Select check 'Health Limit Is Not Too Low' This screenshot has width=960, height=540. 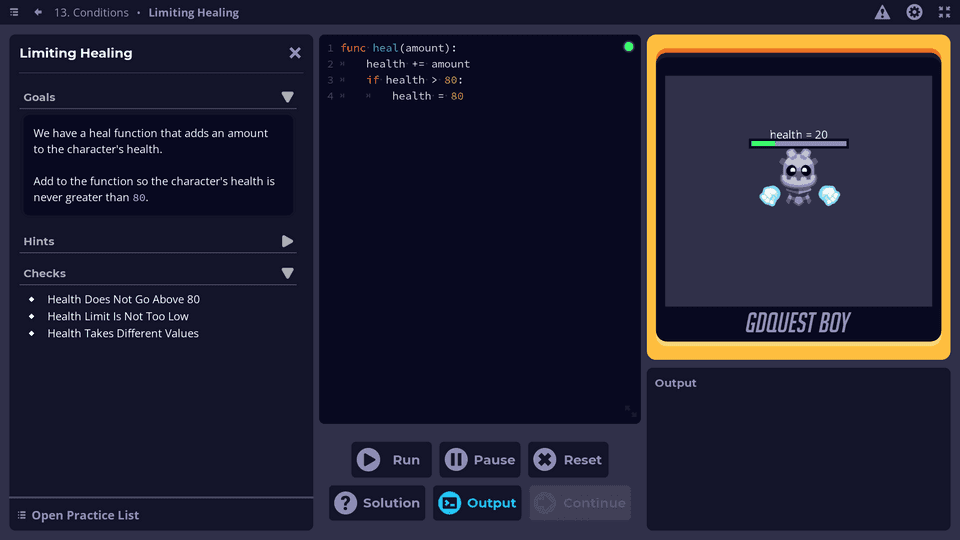tap(118, 317)
